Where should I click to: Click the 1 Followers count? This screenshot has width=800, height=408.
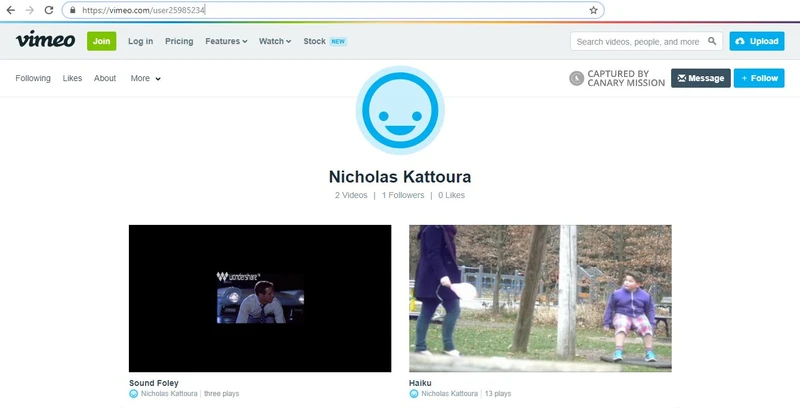(403, 195)
